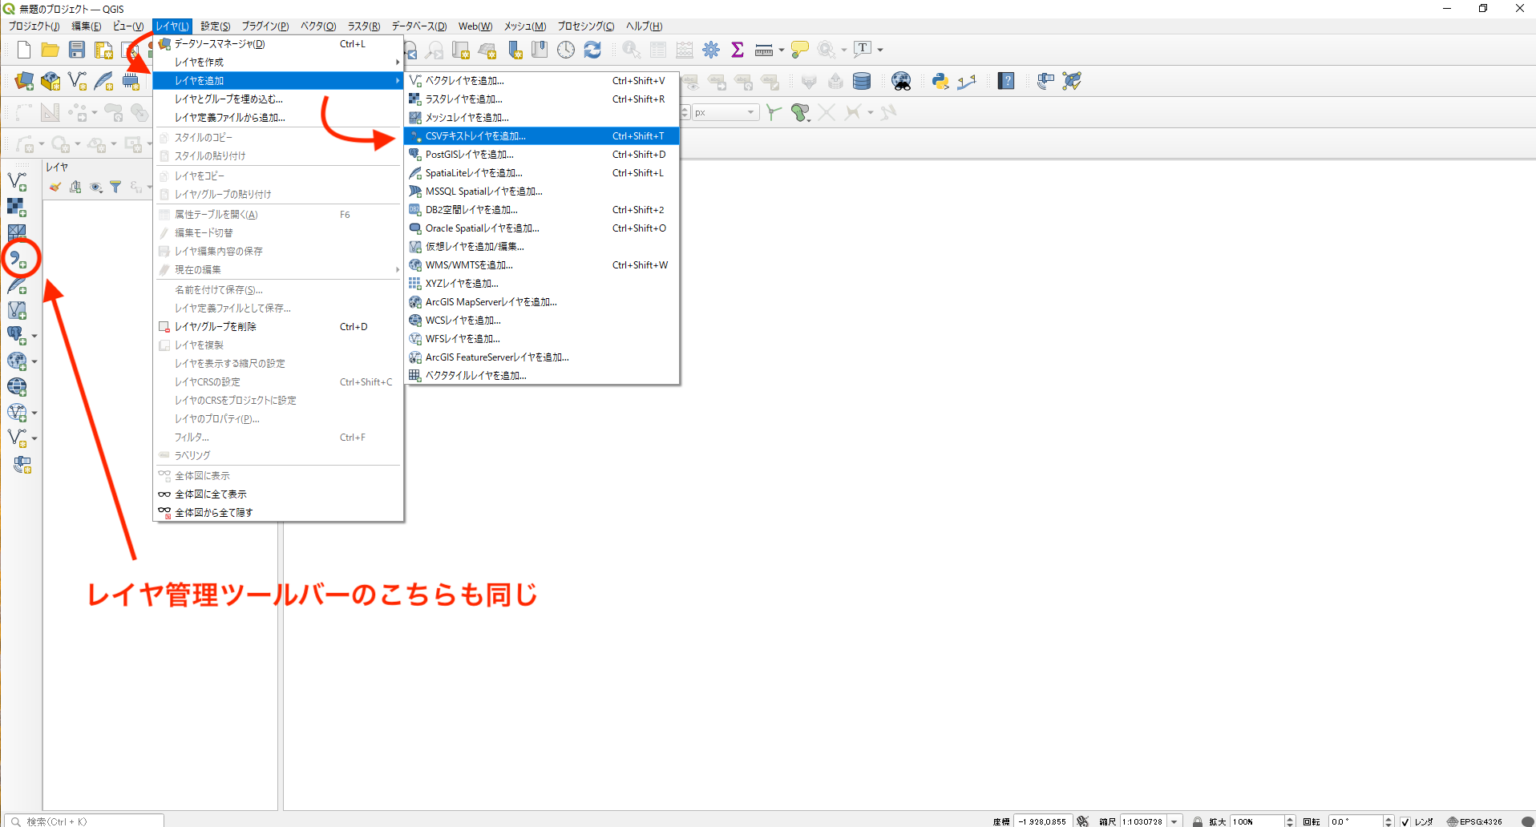Click the Add Vector Layer sidebar icon

coord(16,183)
